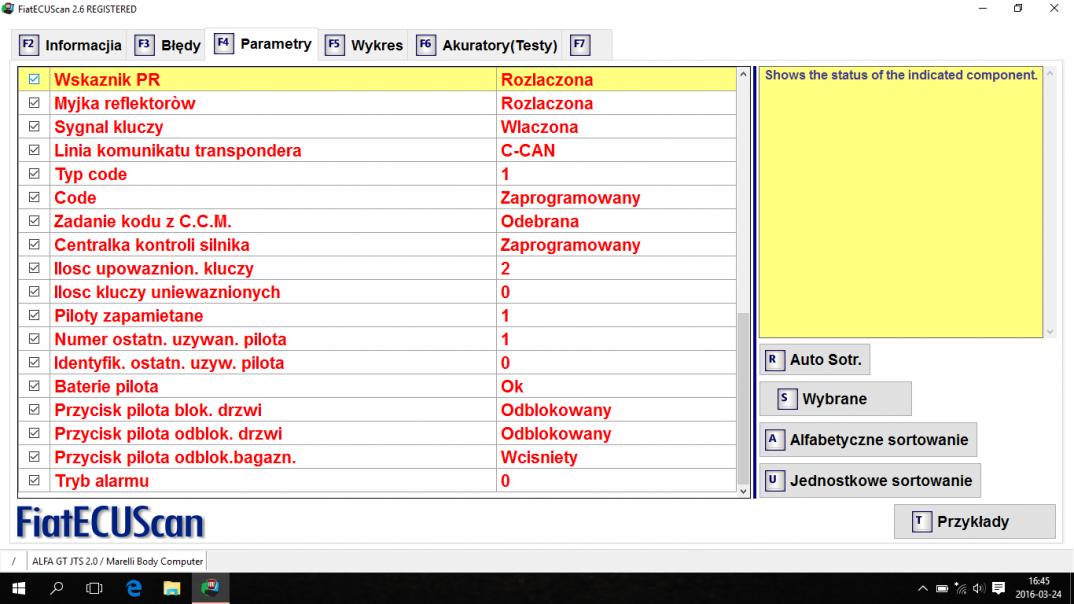Select the Wskaznik PR parameter row
This screenshot has width=1074, height=604.
point(377,79)
